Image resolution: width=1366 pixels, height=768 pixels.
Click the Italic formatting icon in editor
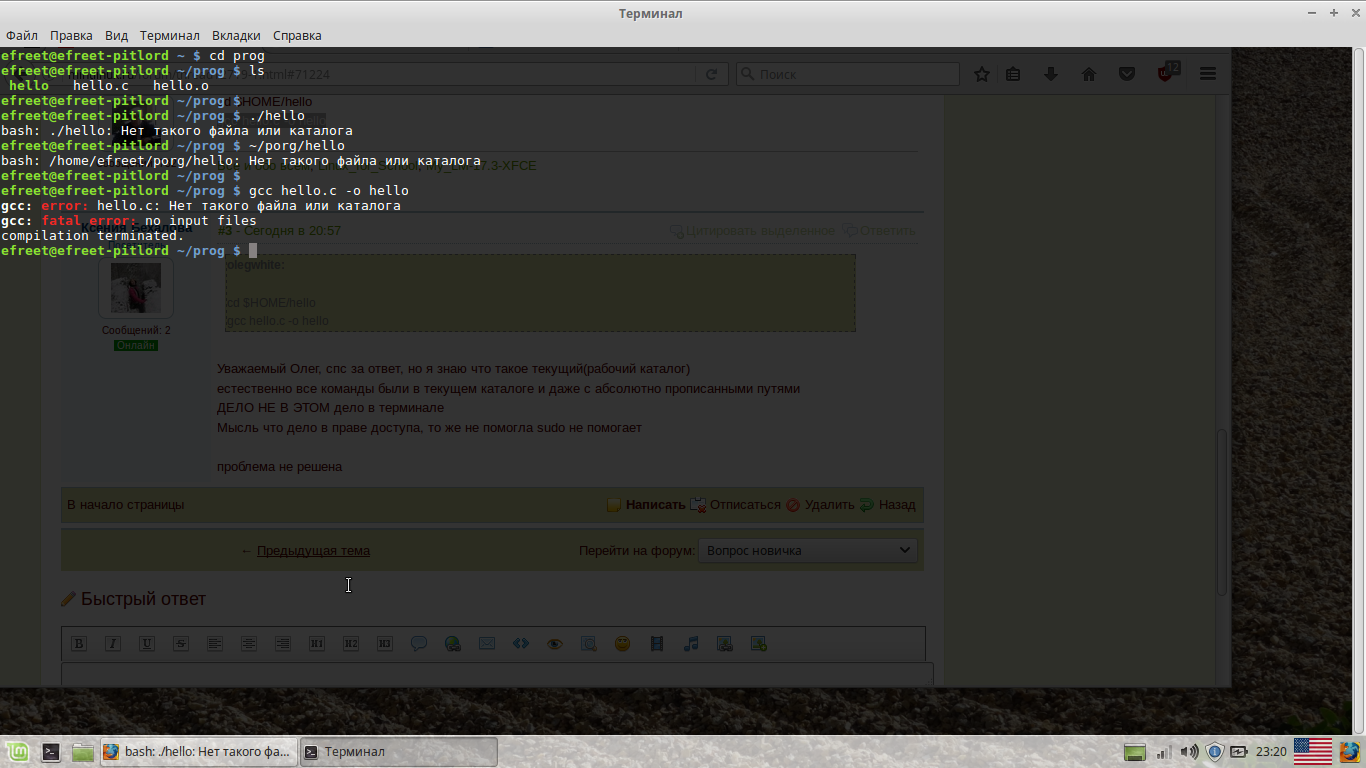click(113, 644)
